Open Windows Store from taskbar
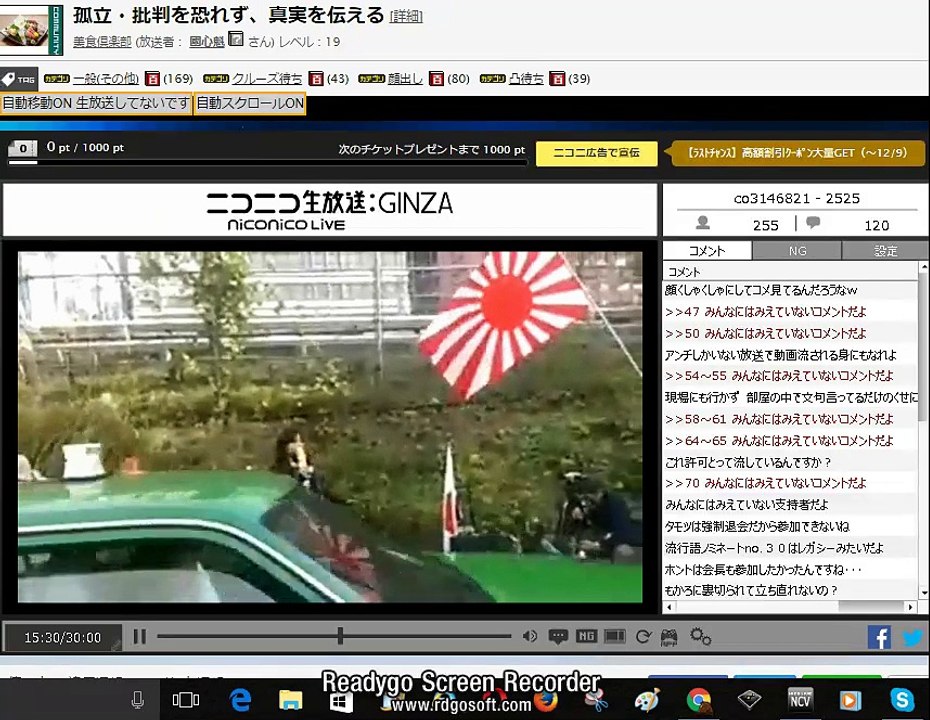930x720 pixels. 342,703
